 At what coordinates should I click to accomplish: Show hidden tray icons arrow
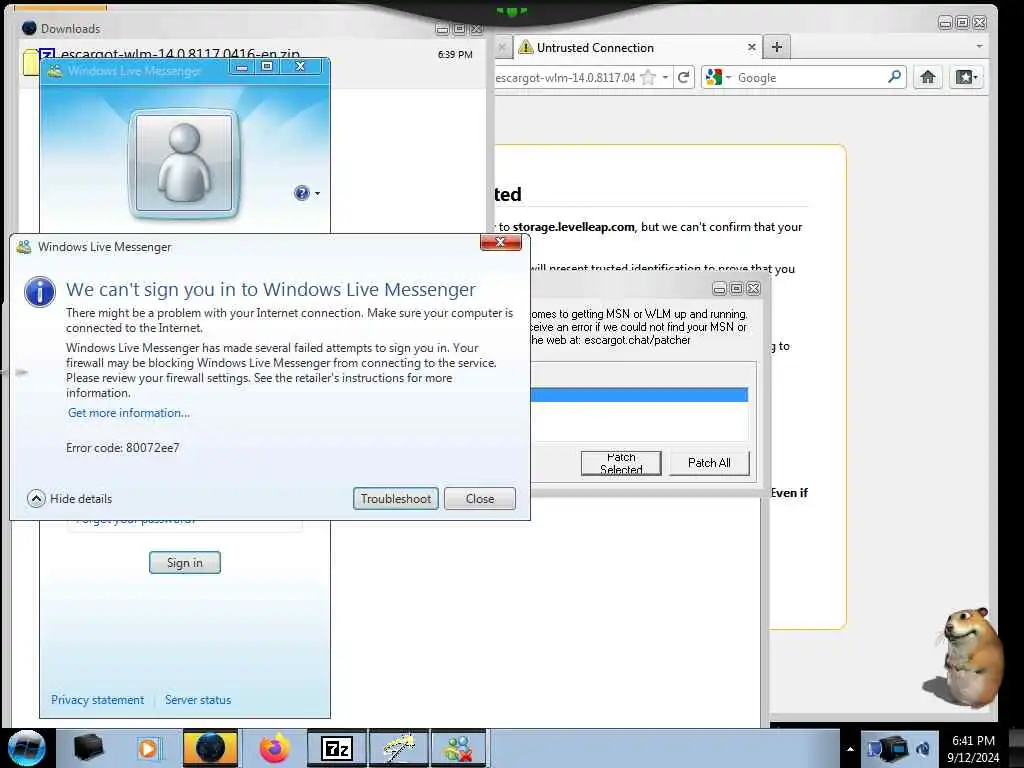coord(850,749)
